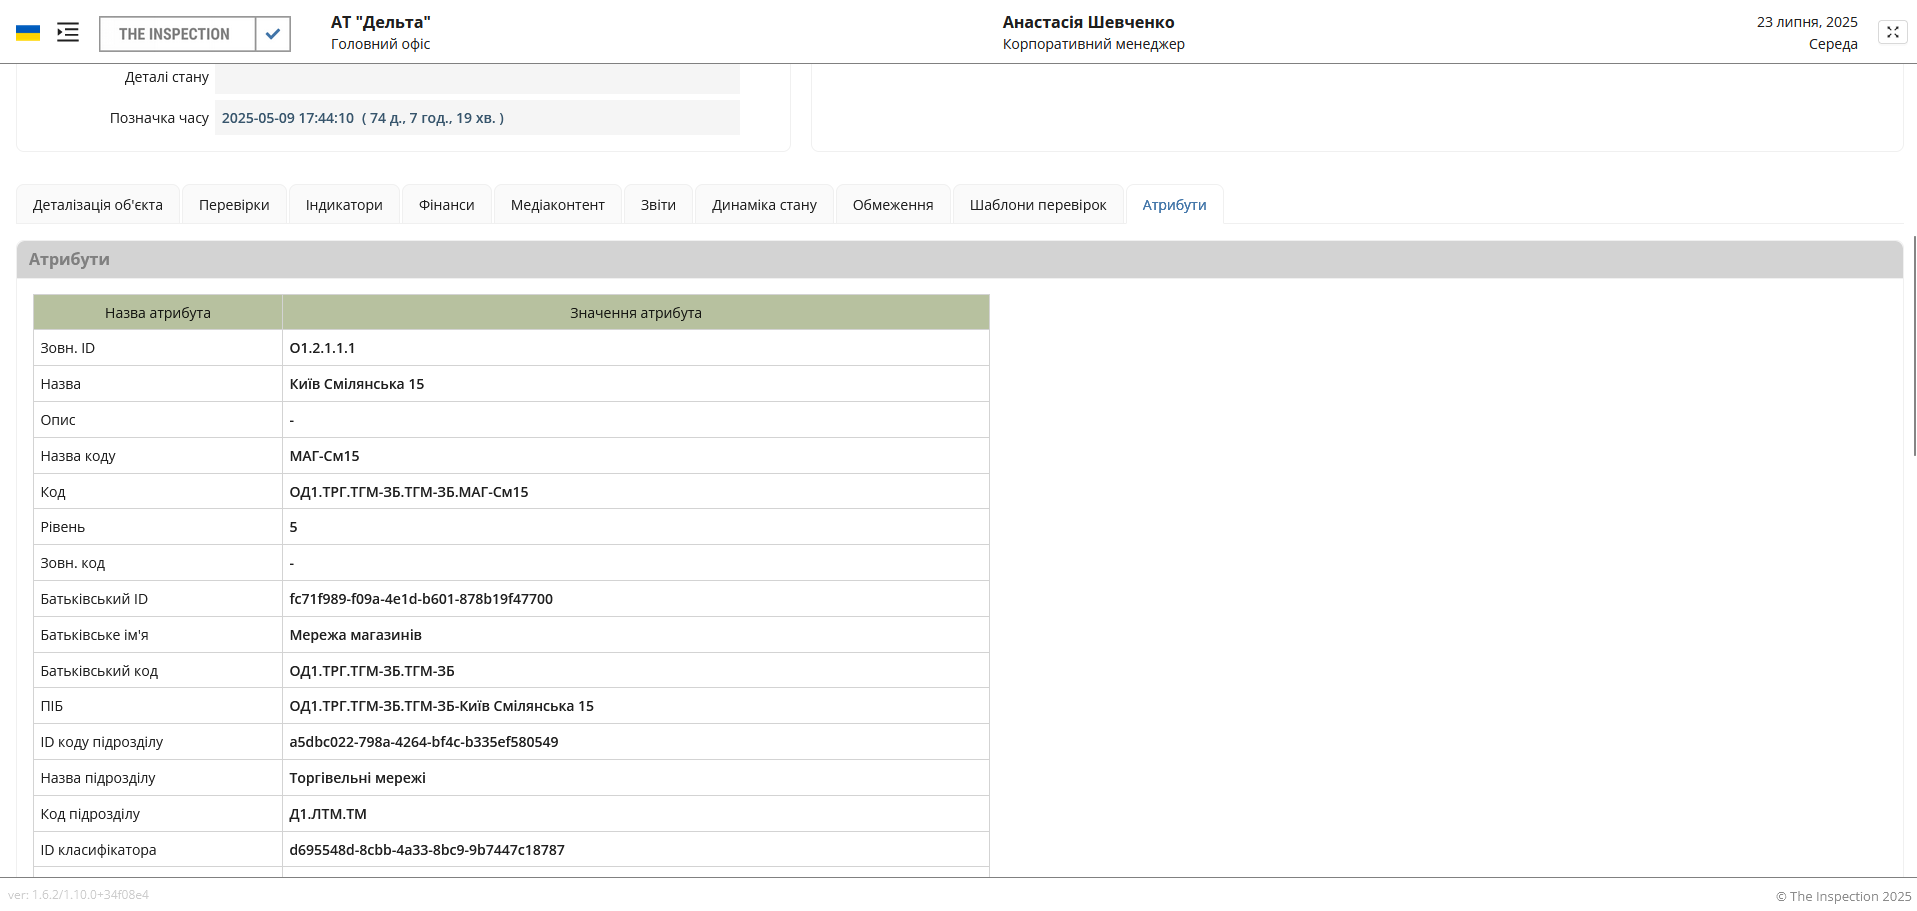Select the Шаблони перевірок tab
Image resolution: width=1917 pixels, height=911 pixels.
click(1037, 205)
